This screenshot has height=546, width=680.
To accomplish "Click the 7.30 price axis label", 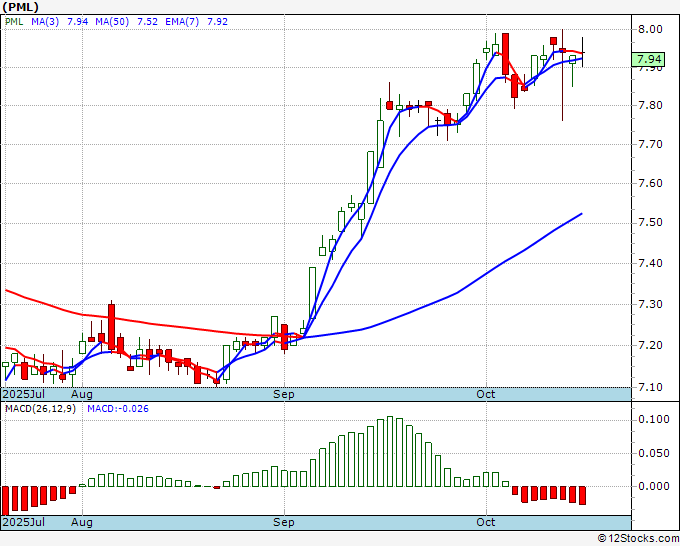I will [650, 304].
